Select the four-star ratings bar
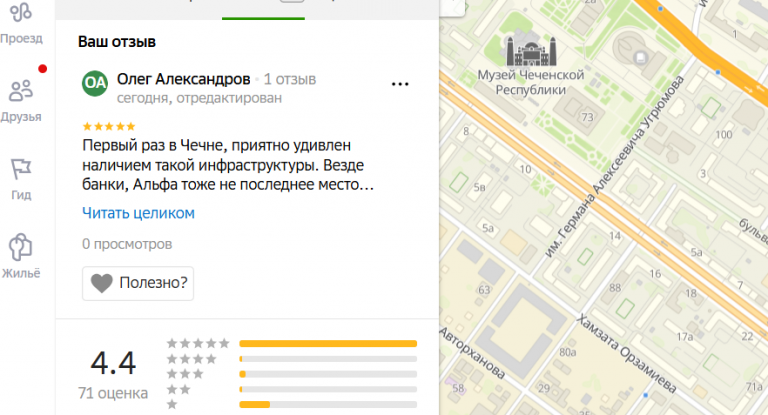768x415 pixels. (x=328, y=359)
